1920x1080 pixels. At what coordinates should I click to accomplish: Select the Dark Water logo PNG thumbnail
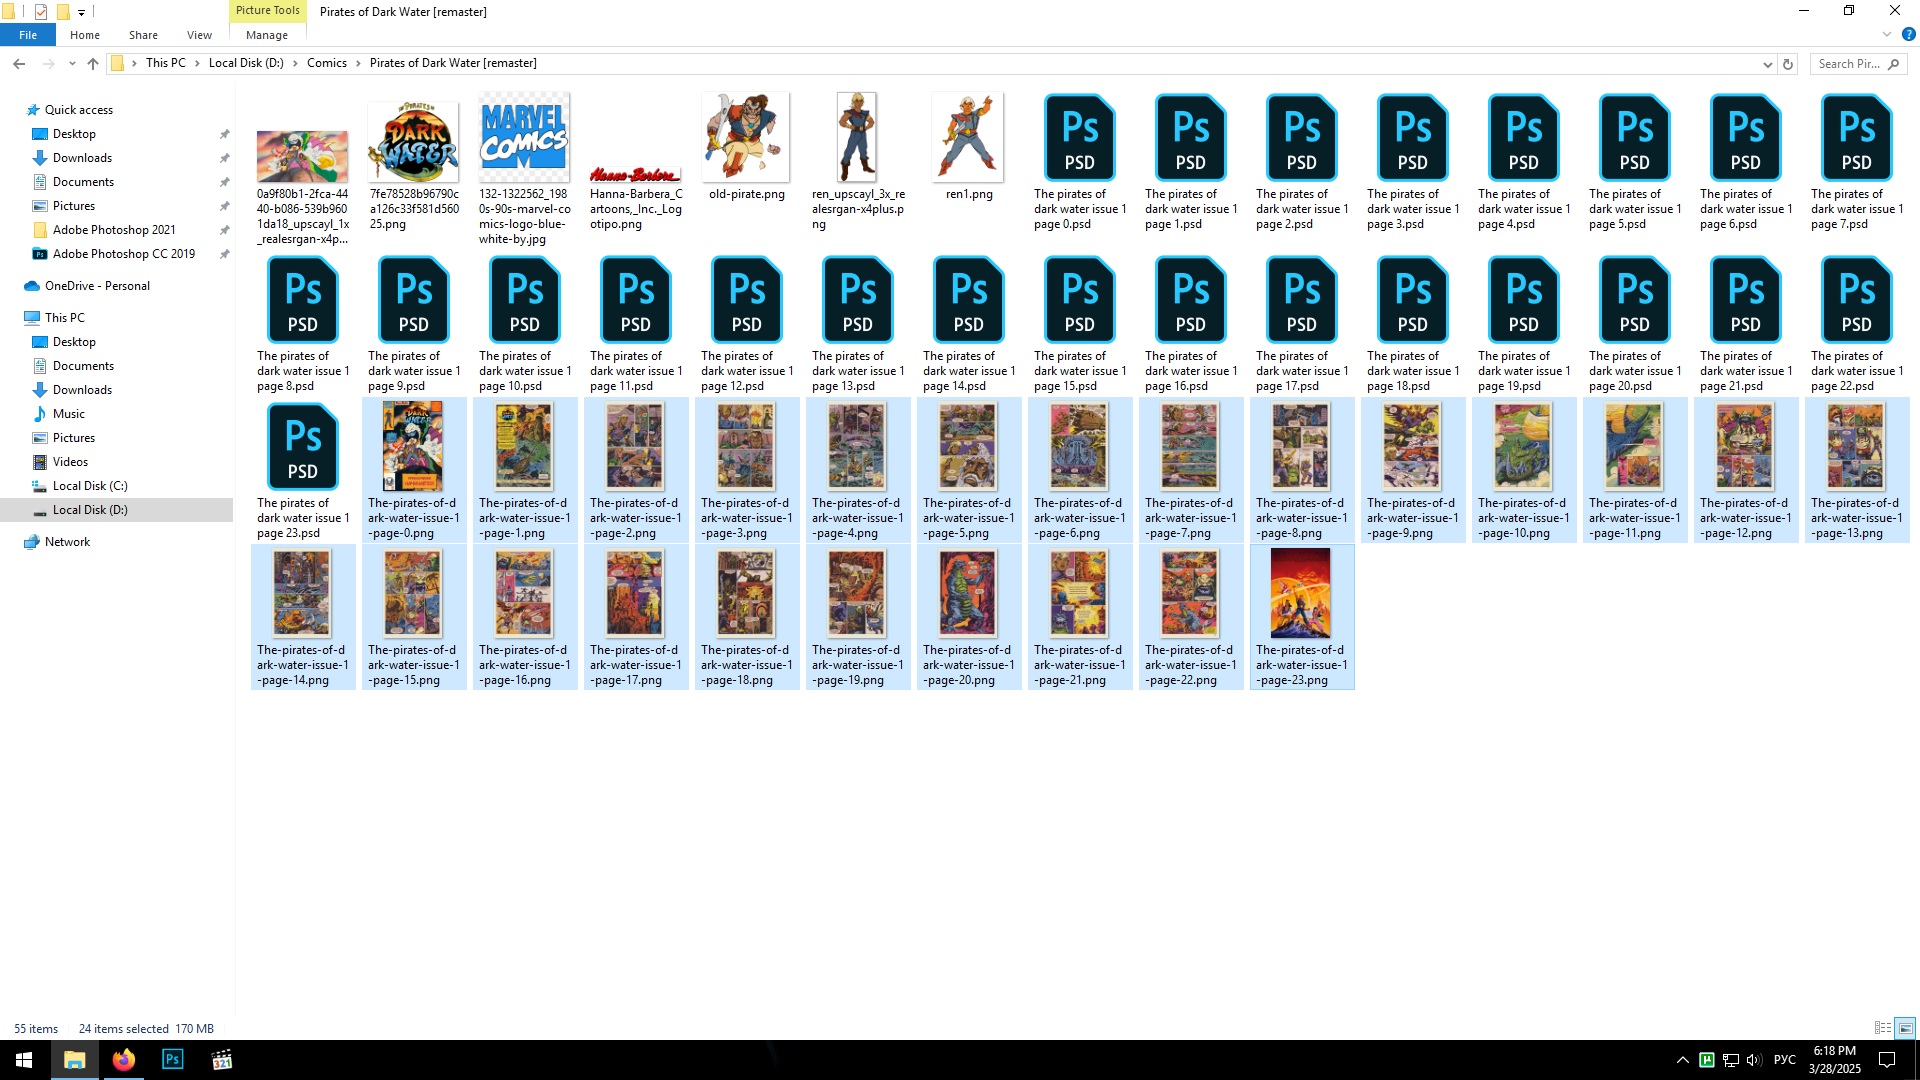(x=413, y=141)
